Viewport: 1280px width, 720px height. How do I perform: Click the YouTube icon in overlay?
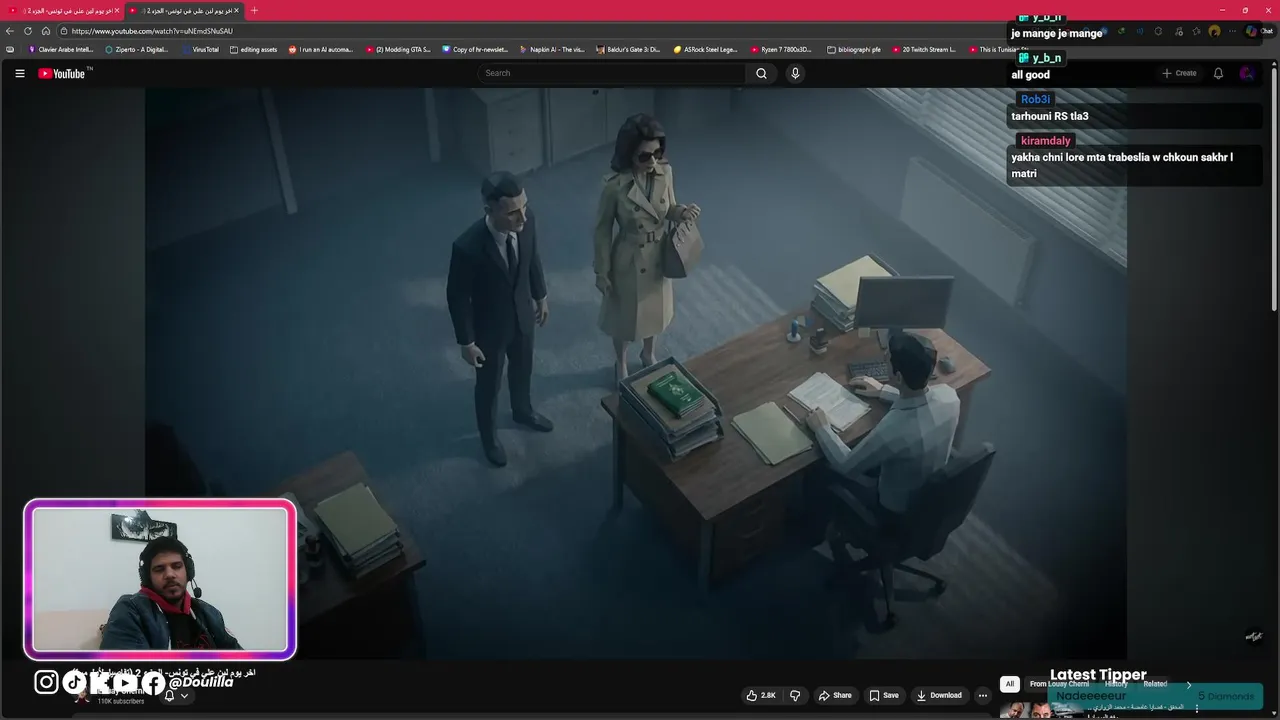[126, 682]
